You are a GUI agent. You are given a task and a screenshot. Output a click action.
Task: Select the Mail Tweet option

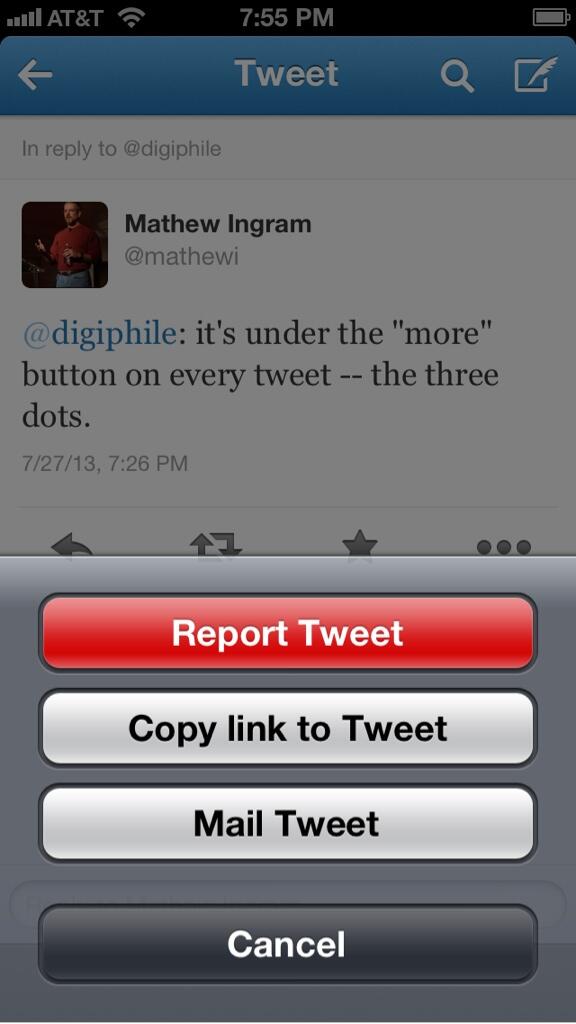click(x=287, y=823)
